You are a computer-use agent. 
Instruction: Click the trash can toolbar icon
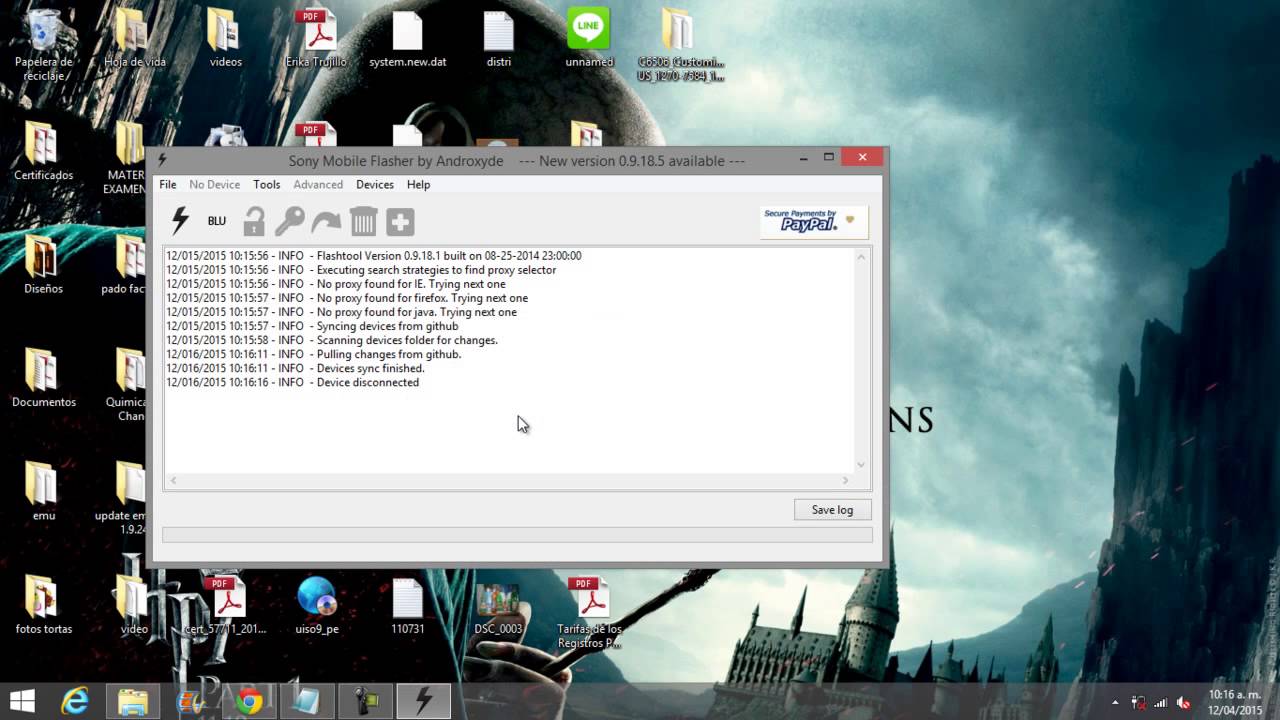click(364, 221)
